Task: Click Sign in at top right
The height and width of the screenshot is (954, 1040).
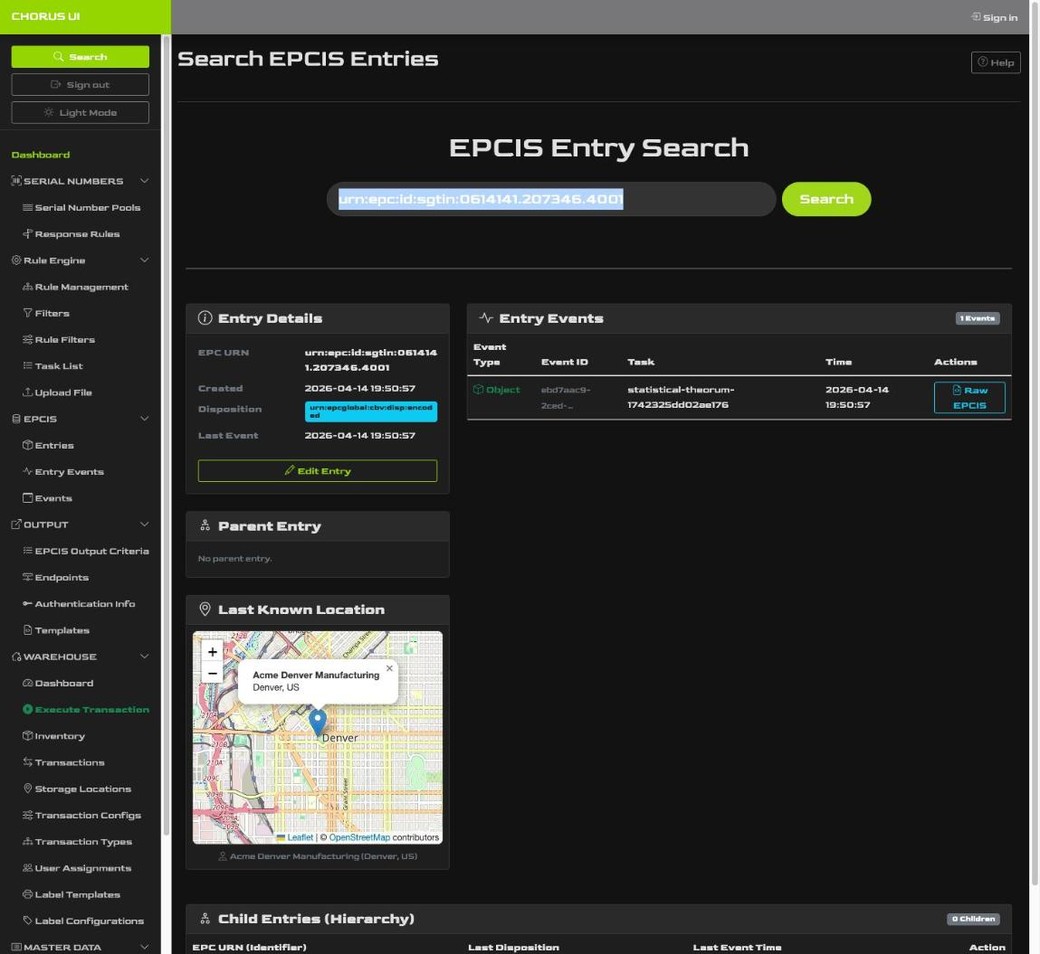Action: coord(994,17)
